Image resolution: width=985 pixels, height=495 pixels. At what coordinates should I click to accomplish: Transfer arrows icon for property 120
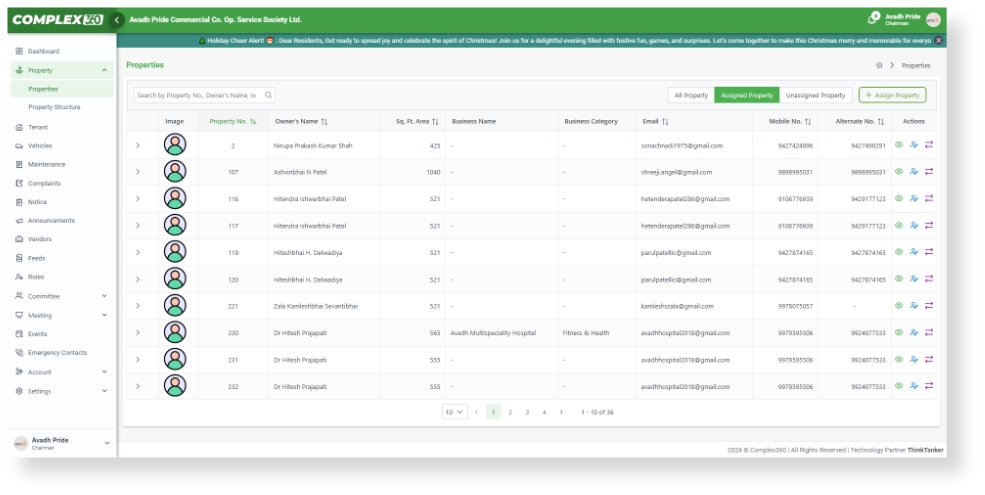click(x=928, y=279)
